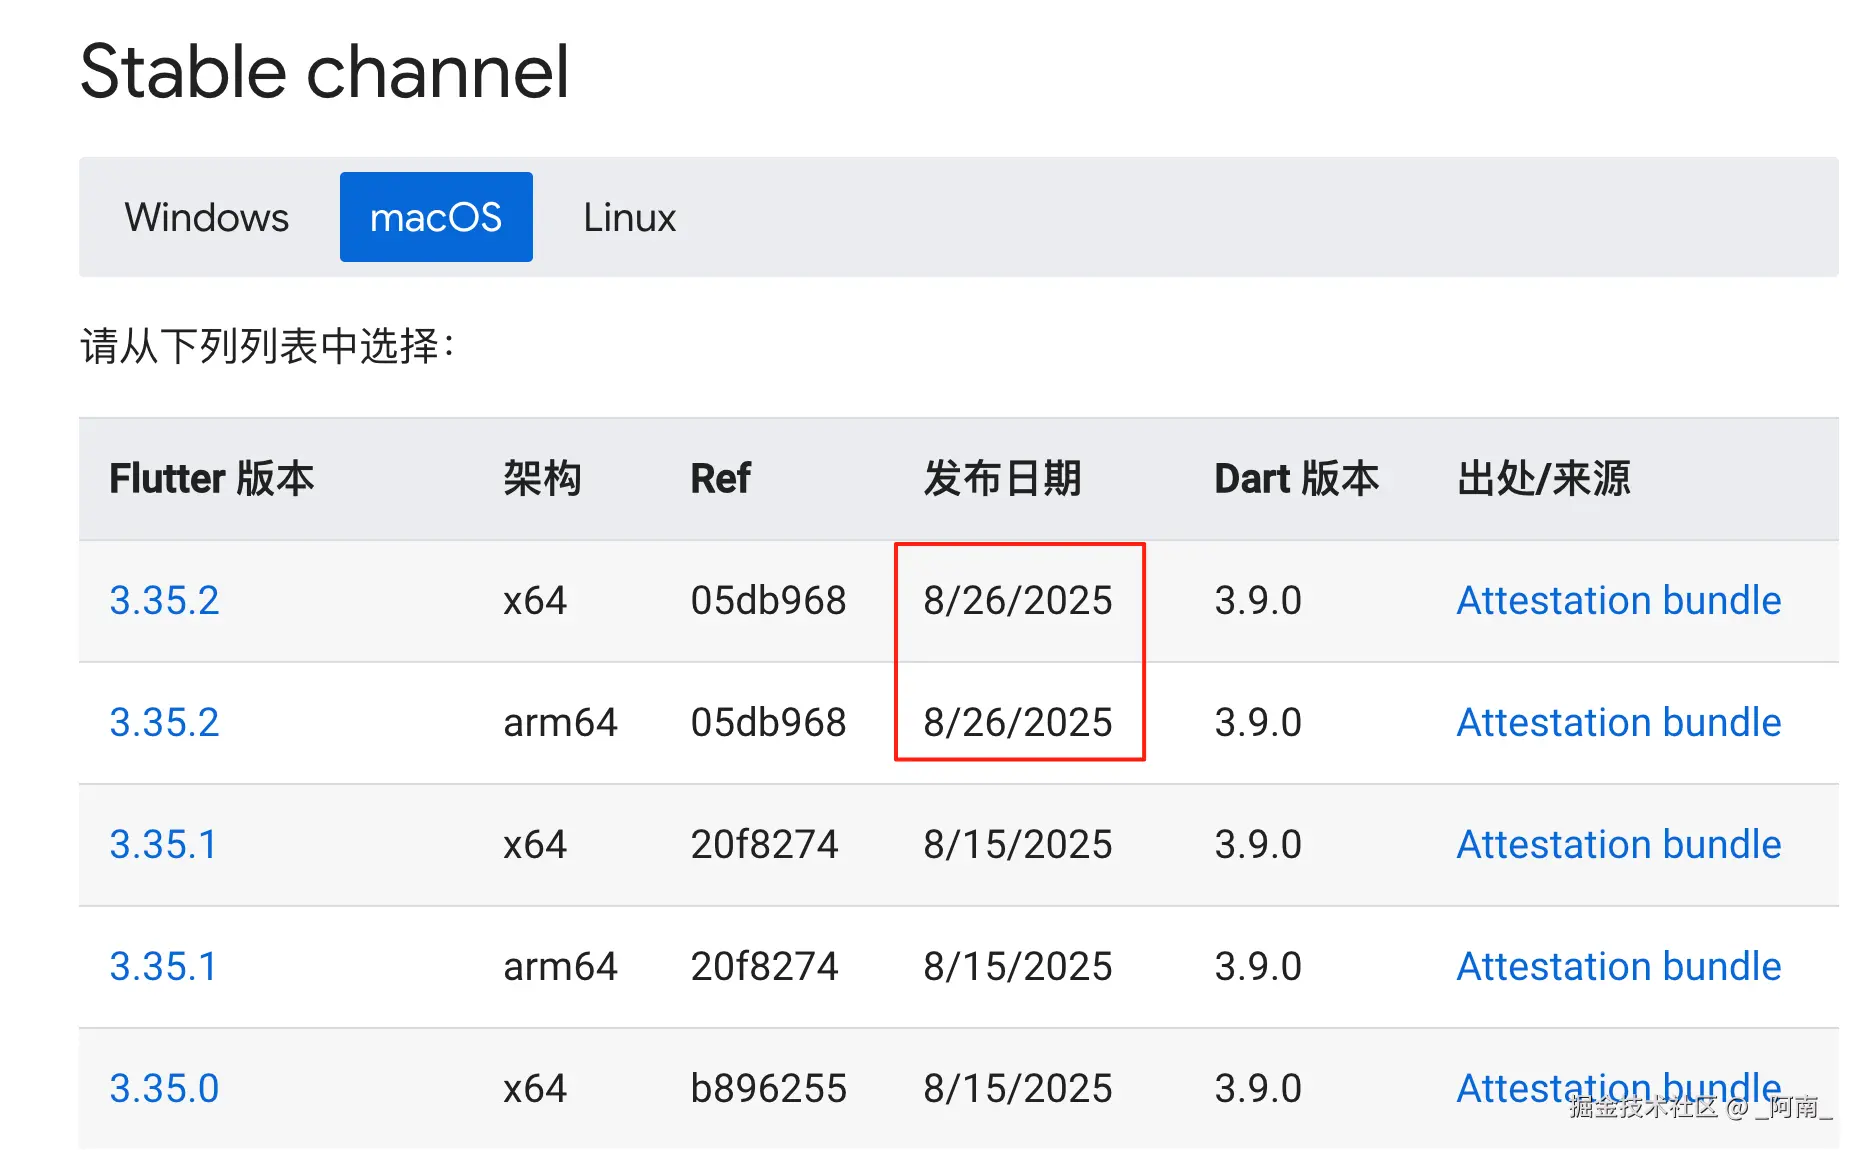This screenshot has height=1150, width=1862.
Task: Open the Flutter 3.35.2 x64 version link
Action: [x=164, y=600]
